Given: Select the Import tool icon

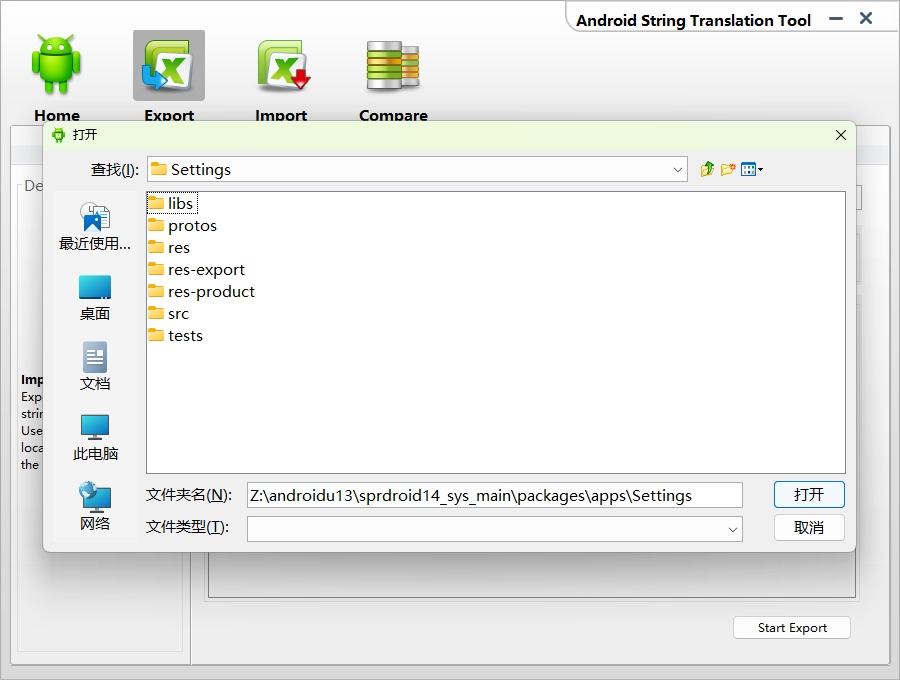Looking at the screenshot, I should pos(282,65).
